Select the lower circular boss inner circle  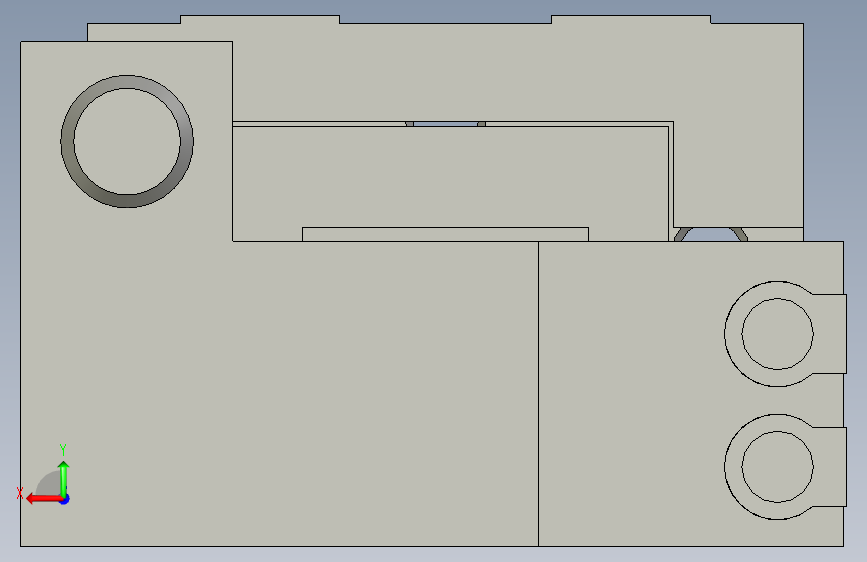point(777,467)
